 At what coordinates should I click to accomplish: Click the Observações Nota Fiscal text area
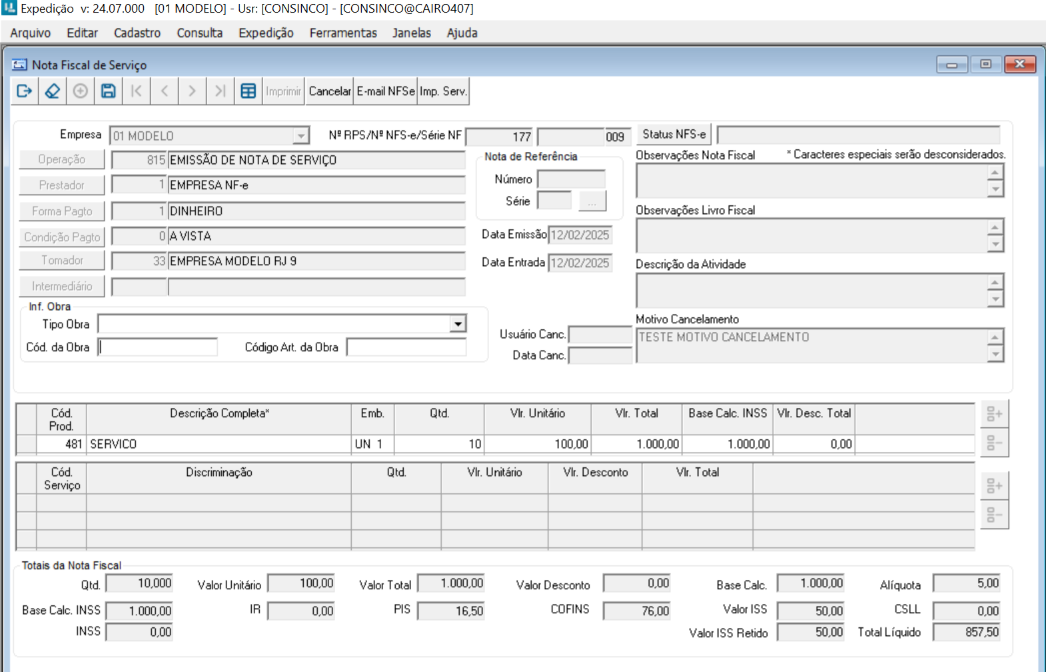click(812, 180)
